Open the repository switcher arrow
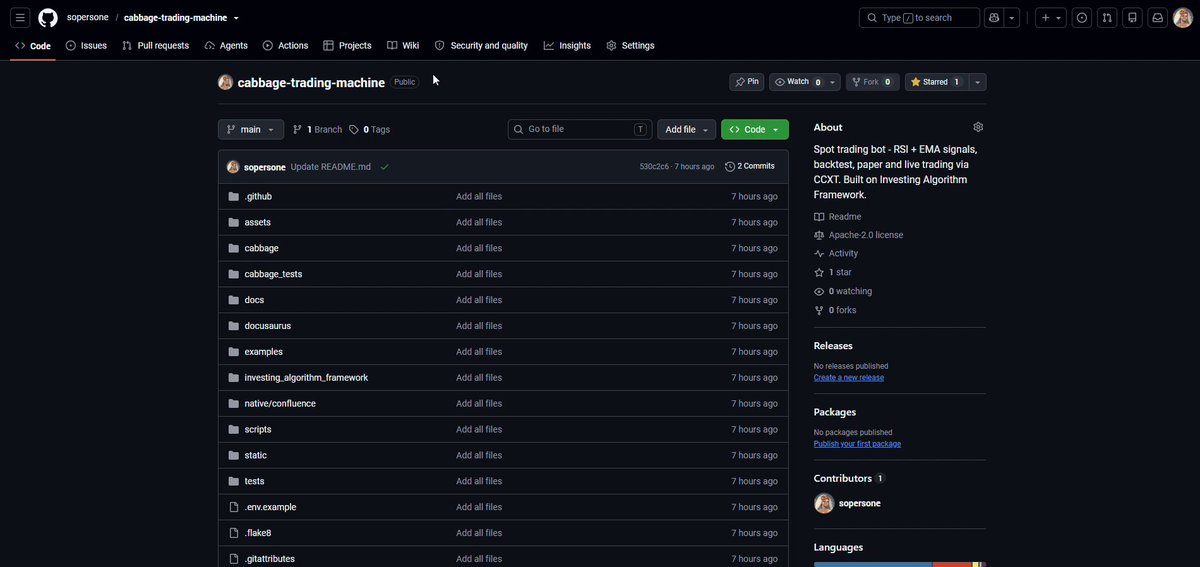Image resolution: width=1200 pixels, height=567 pixels. pos(236,18)
